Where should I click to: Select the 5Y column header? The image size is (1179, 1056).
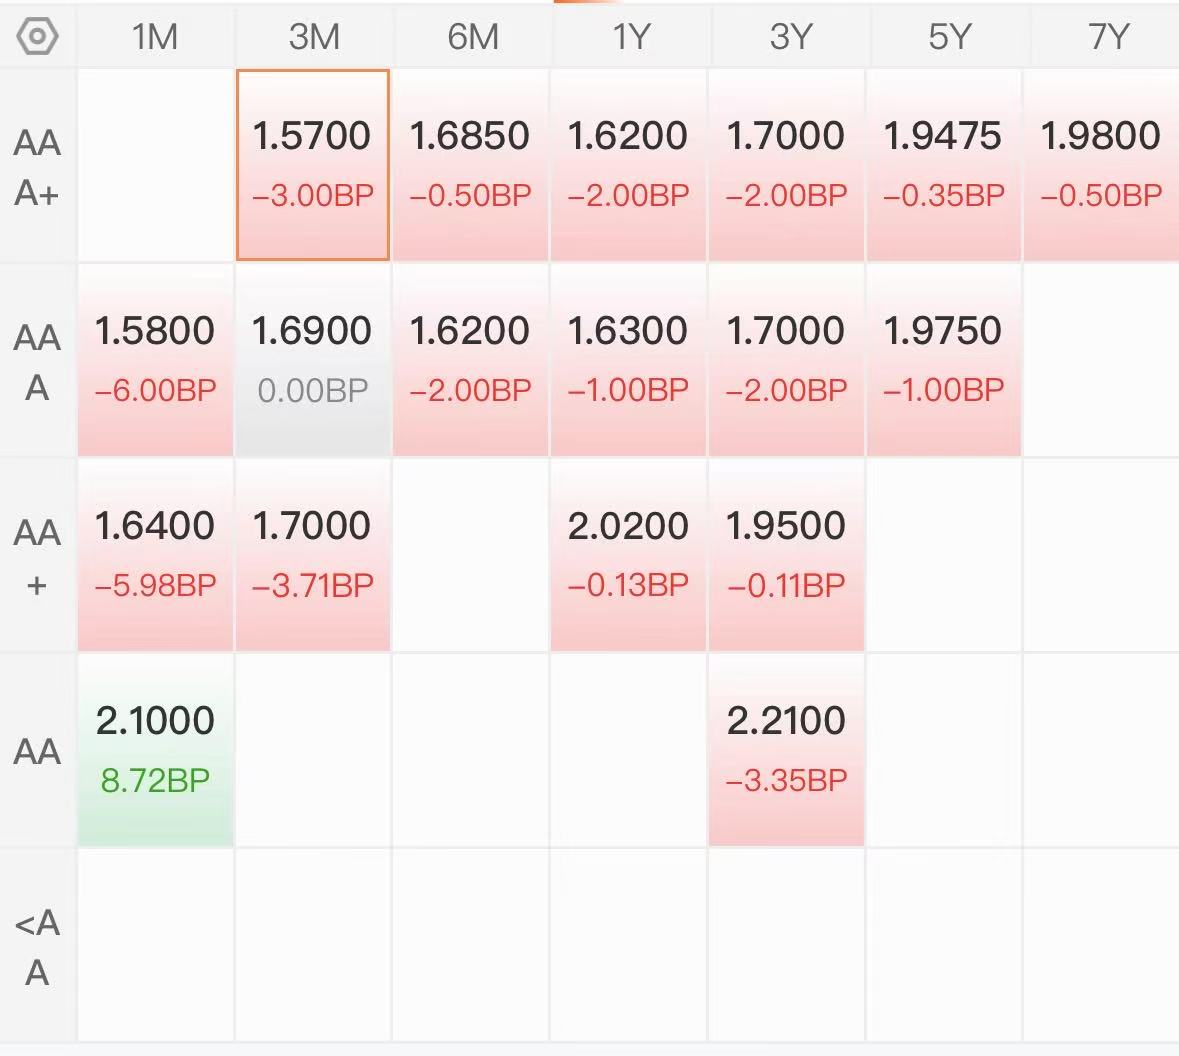(949, 36)
